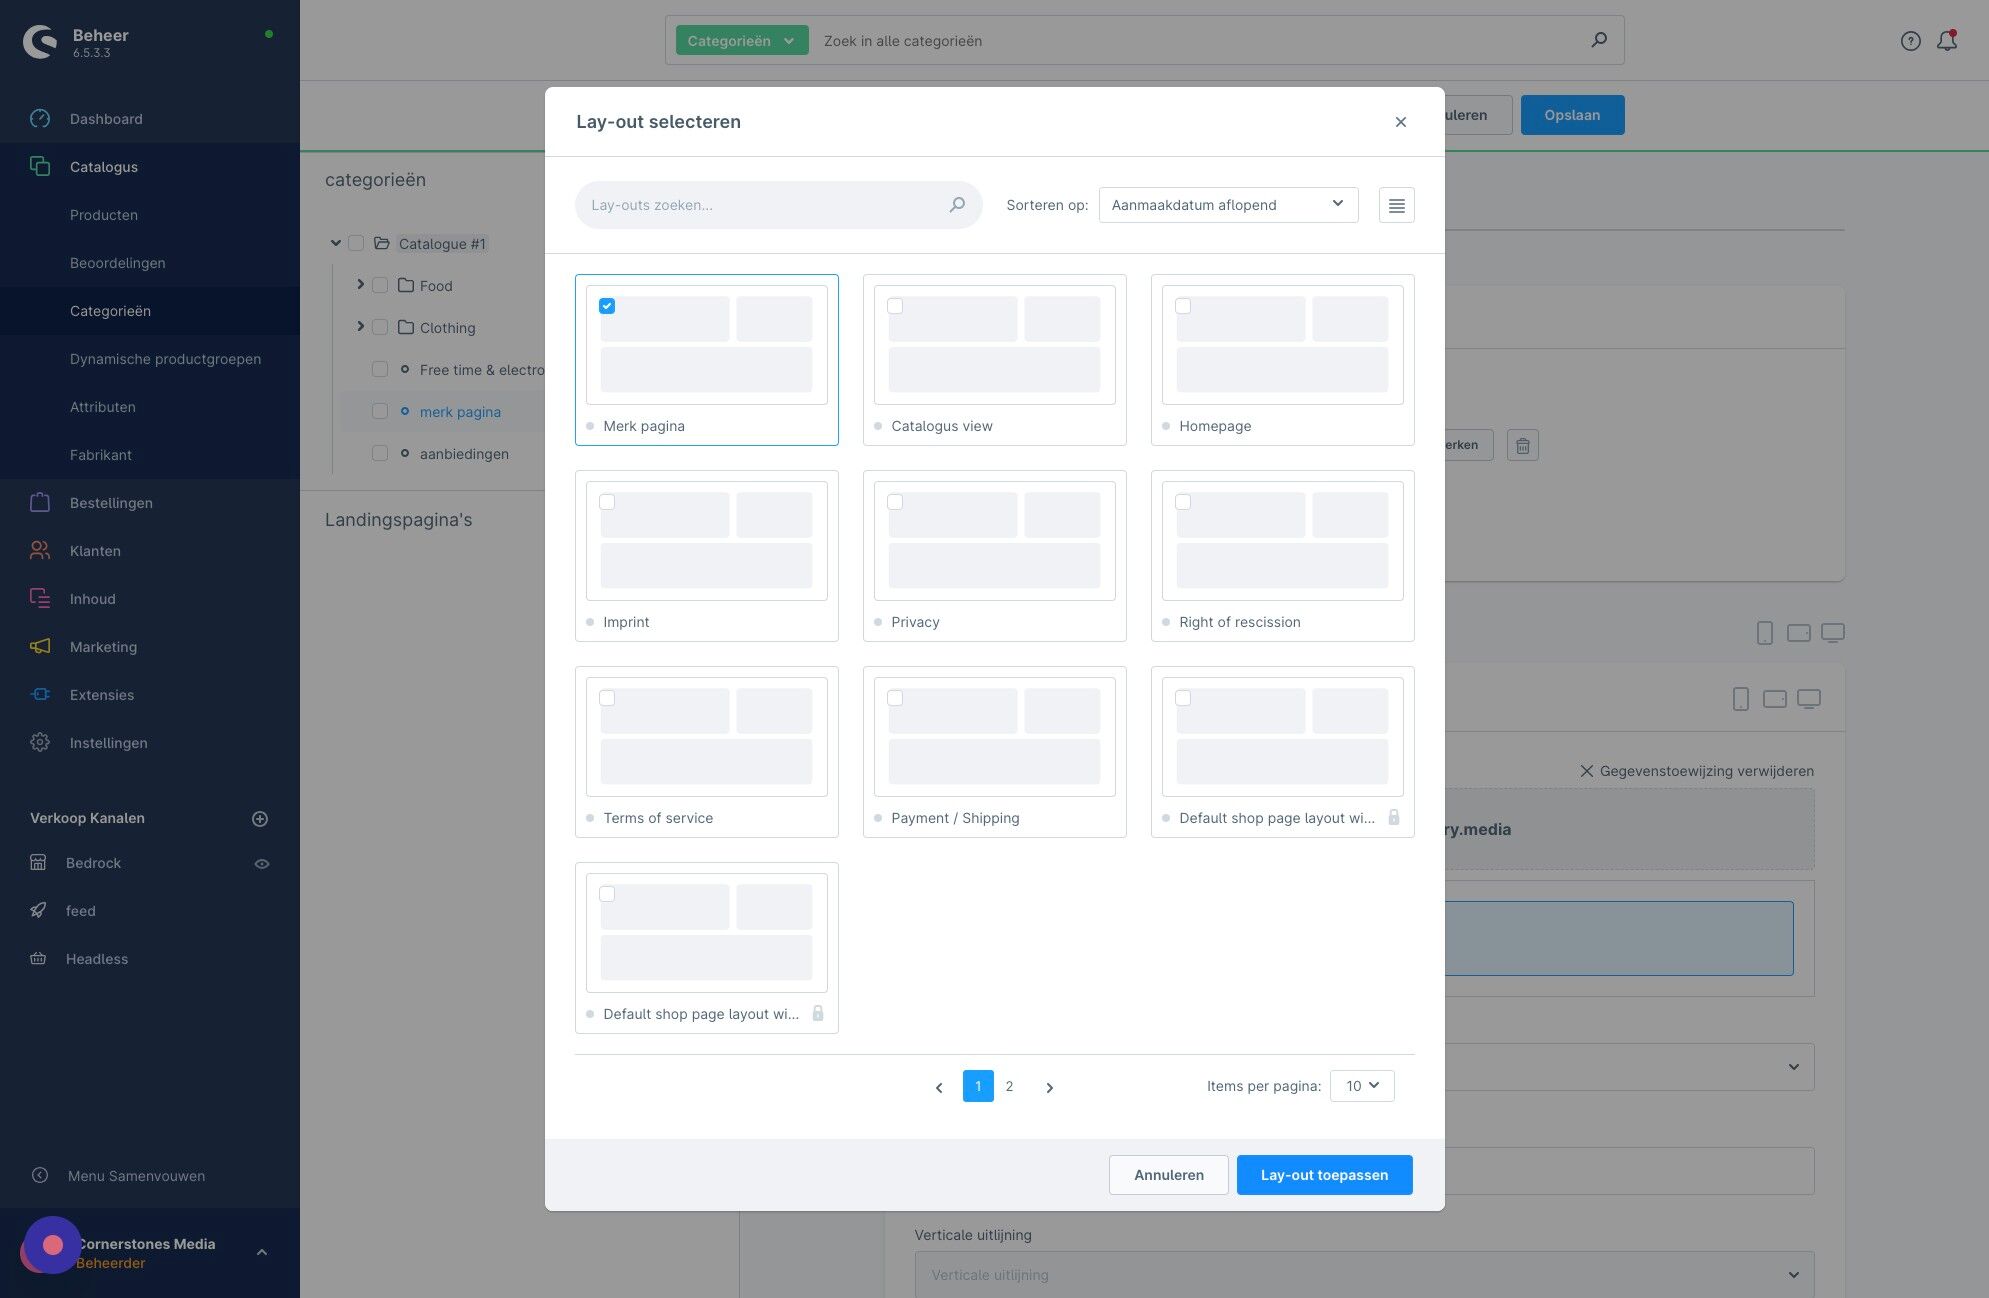Add a new sales channel with plus icon
The image size is (1989, 1298).
260,818
